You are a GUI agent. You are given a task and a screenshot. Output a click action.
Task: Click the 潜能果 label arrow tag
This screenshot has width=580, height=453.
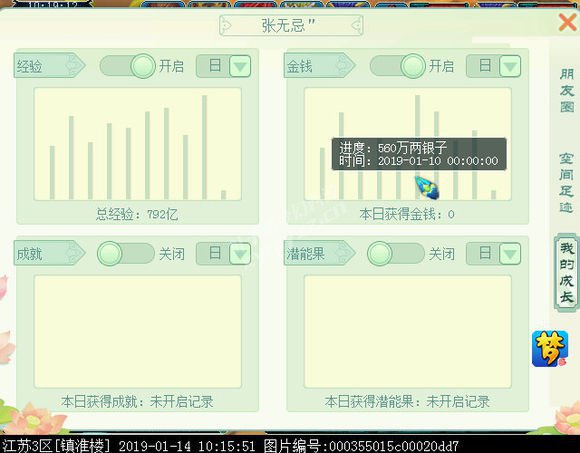[x=320, y=253]
